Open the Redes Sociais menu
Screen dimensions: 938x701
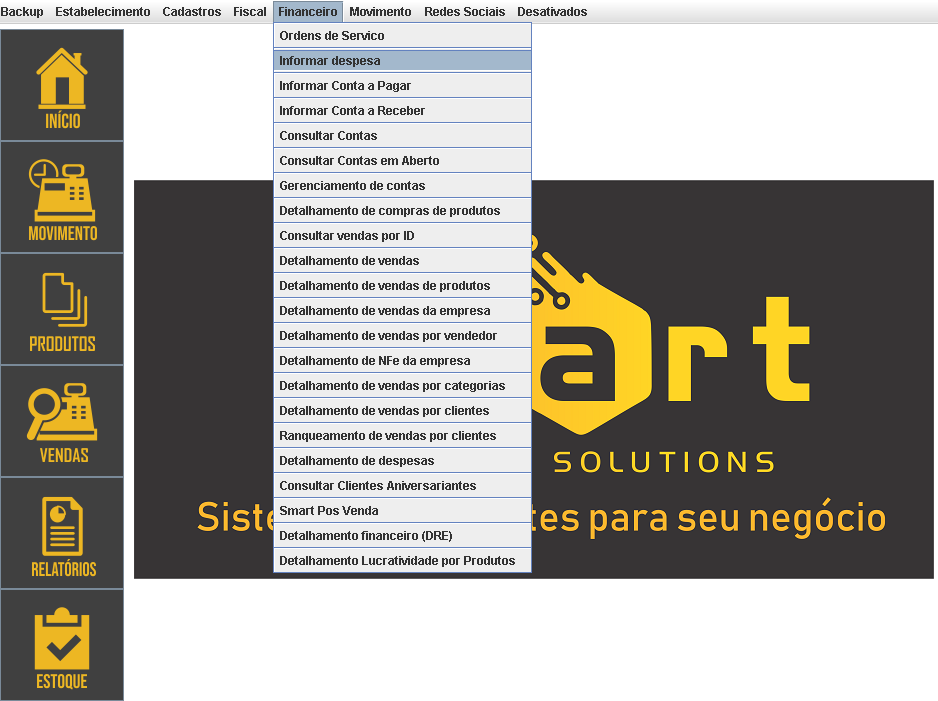click(x=464, y=12)
